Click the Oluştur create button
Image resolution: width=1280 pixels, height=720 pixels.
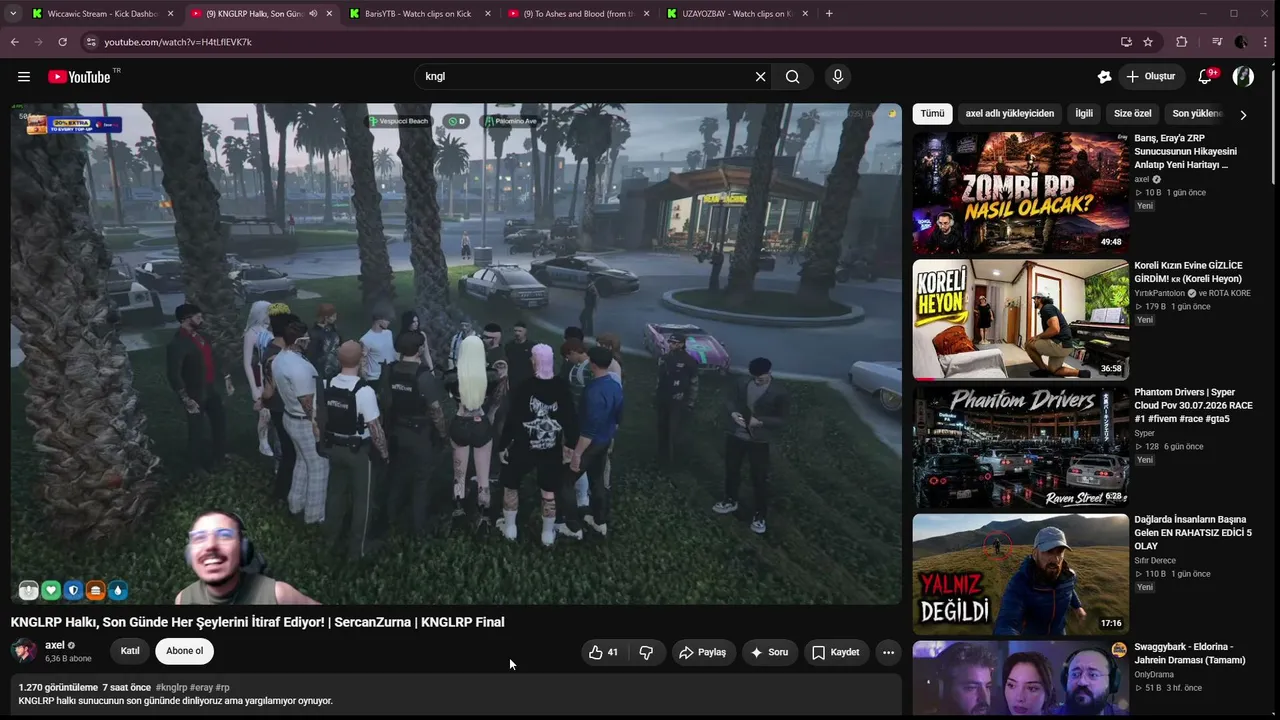tap(1151, 77)
